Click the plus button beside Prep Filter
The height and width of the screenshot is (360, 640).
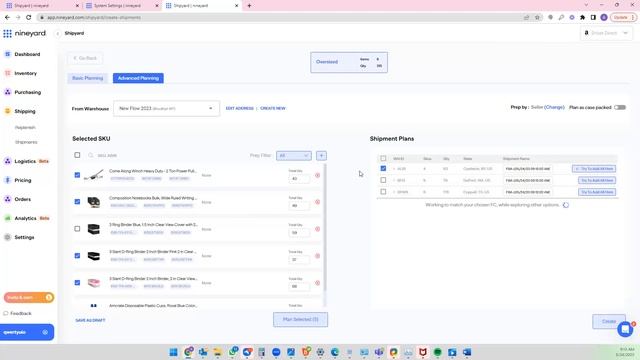(x=321, y=156)
